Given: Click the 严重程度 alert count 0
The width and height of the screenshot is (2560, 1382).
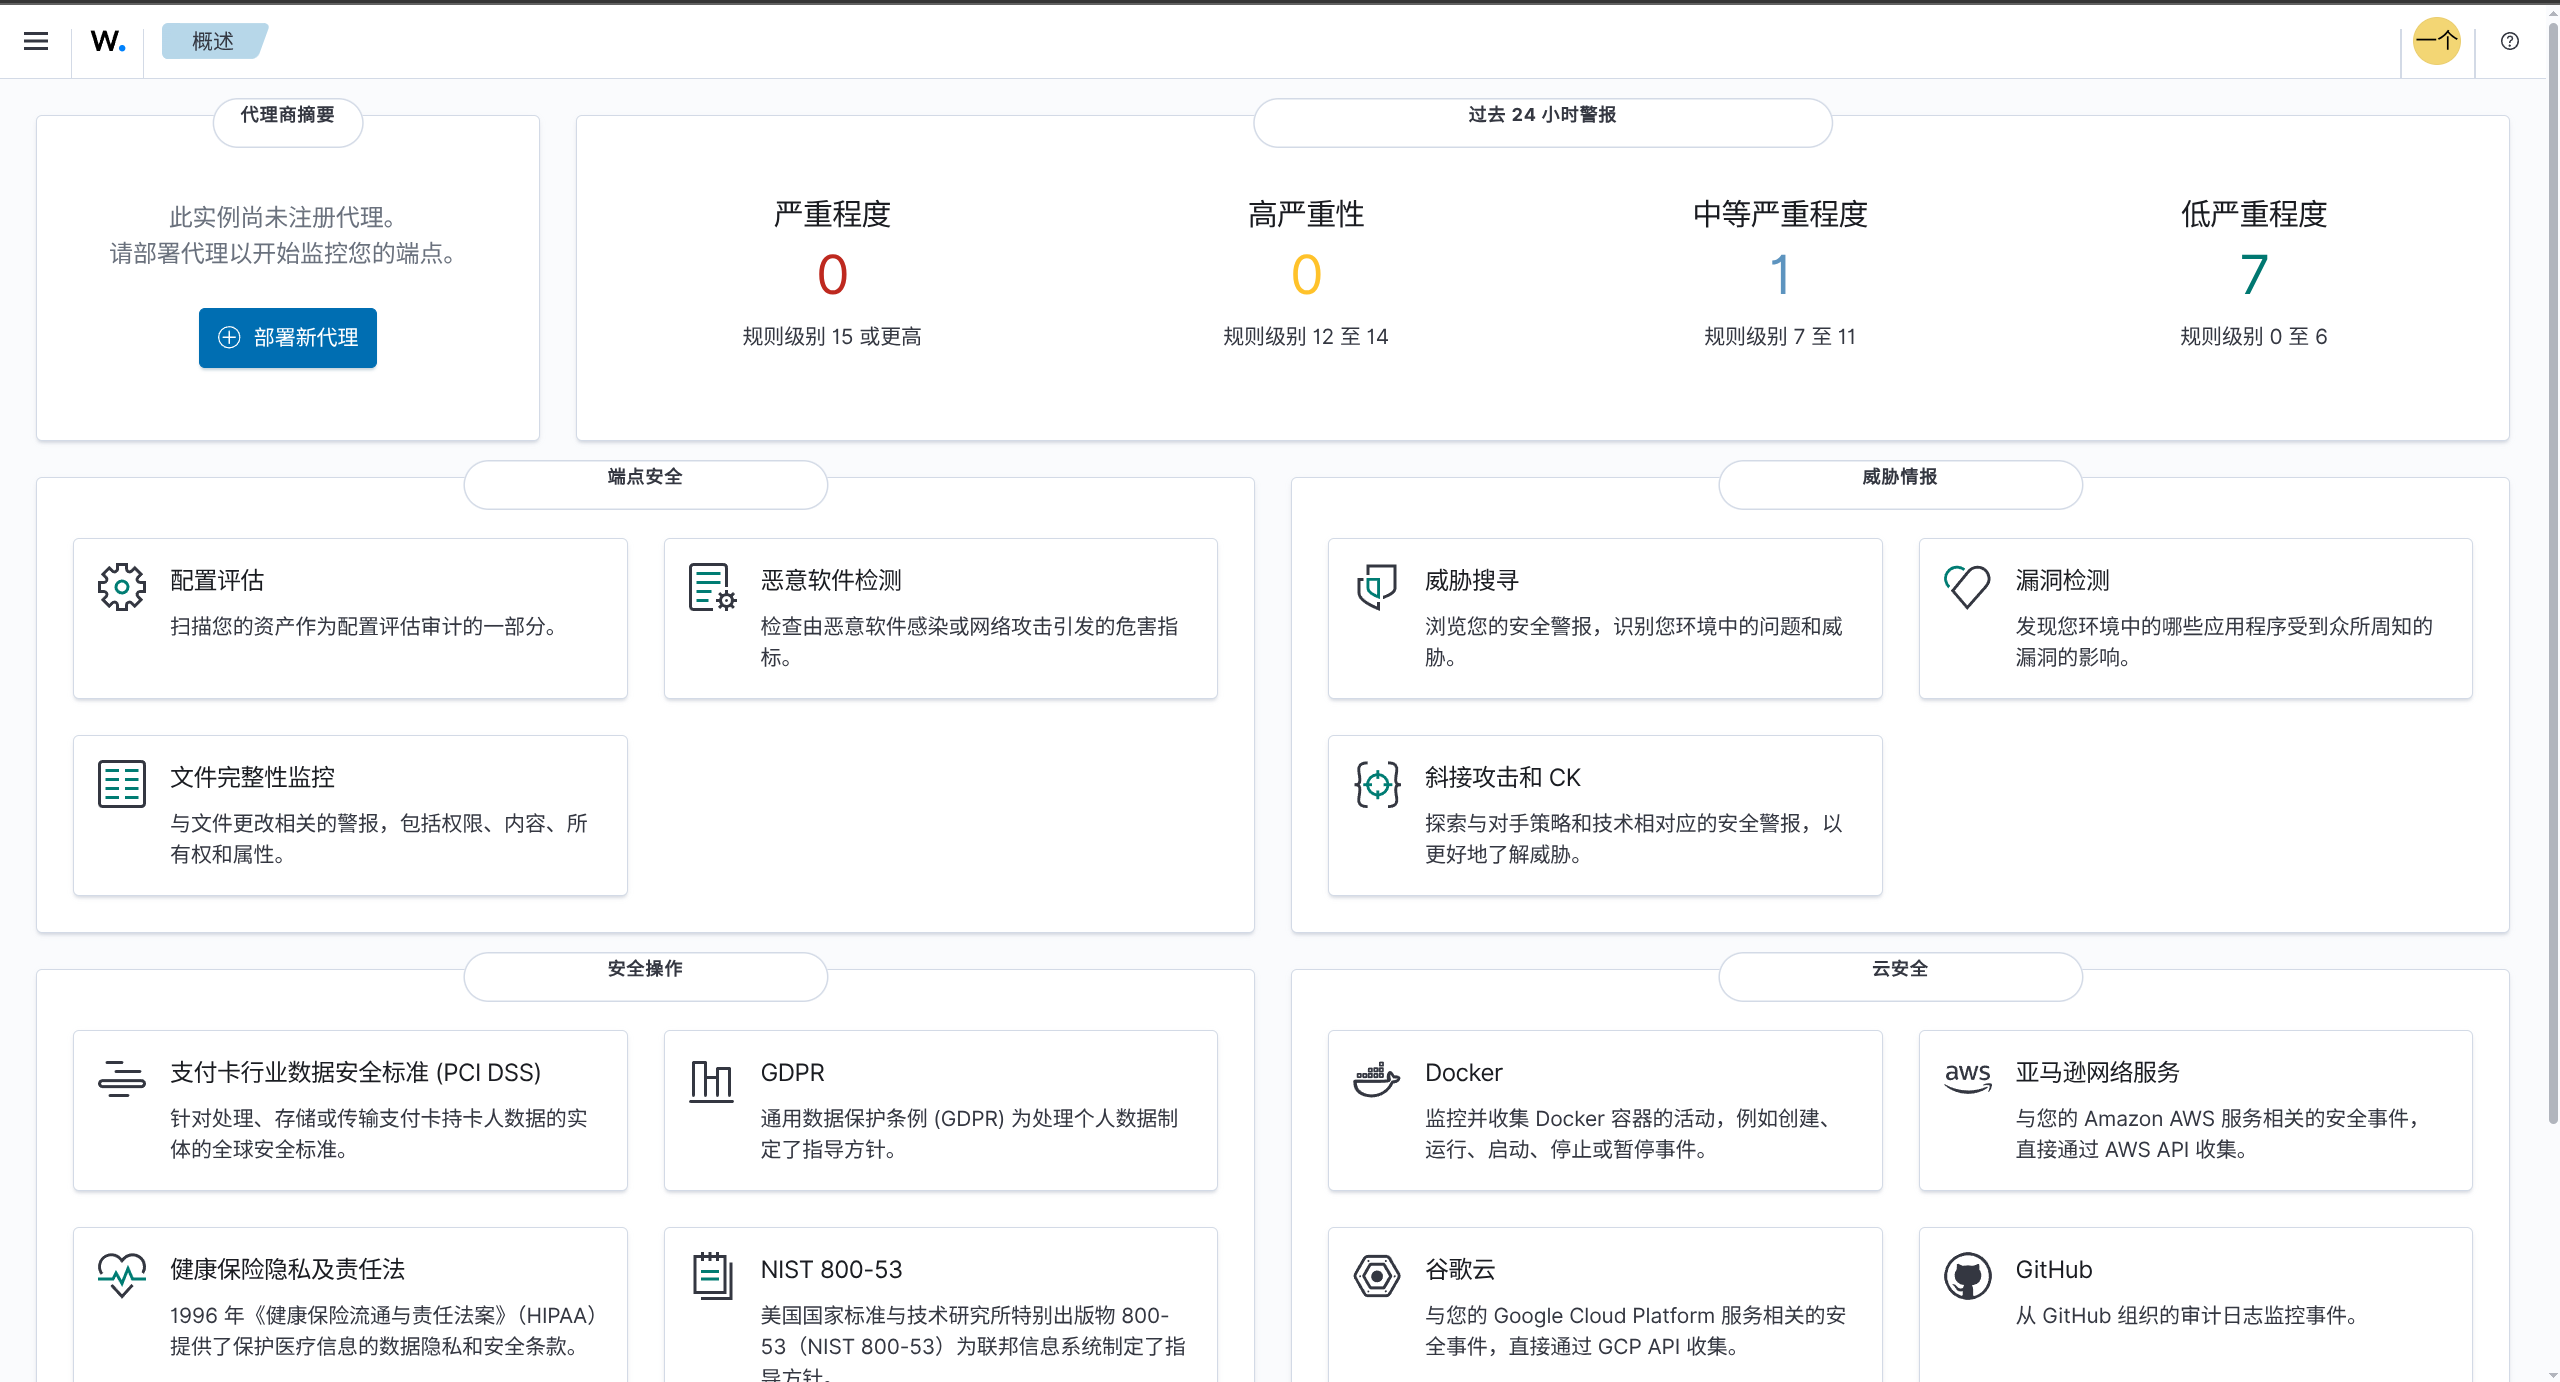Looking at the screenshot, I should coord(832,275).
